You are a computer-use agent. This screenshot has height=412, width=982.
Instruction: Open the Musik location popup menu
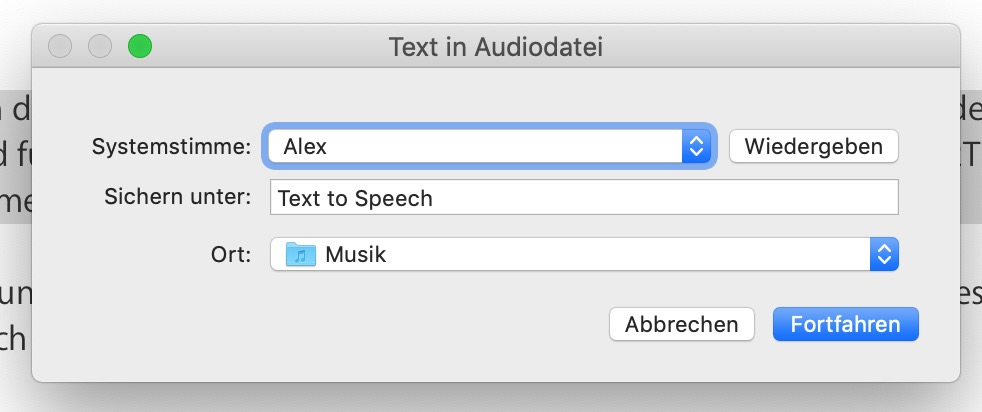tap(580, 255)
